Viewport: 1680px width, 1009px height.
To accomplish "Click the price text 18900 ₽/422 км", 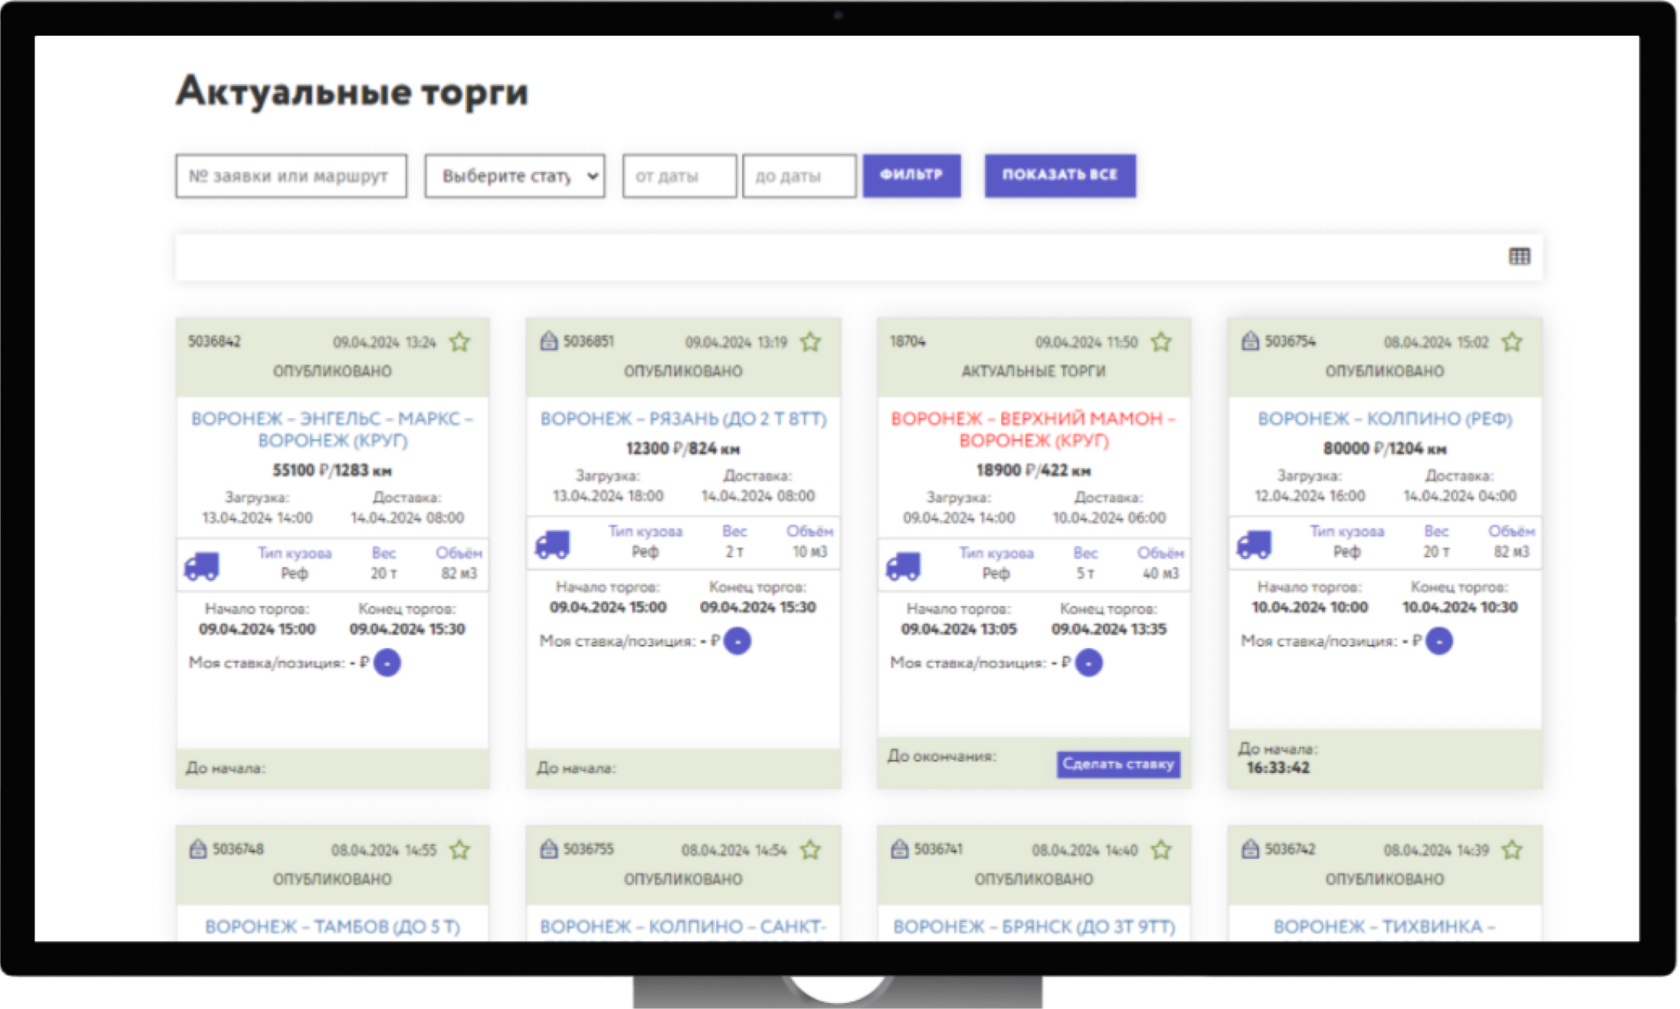I will (1033, 470).
